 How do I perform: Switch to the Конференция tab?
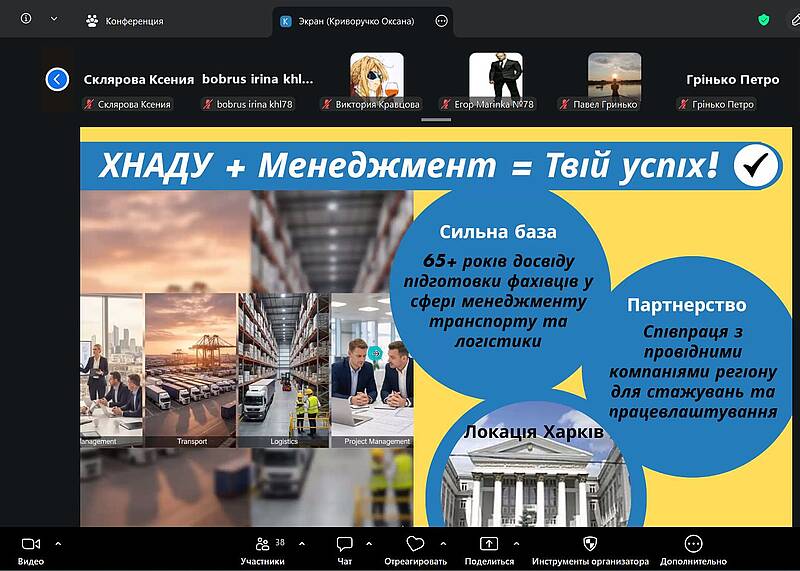click(x=125, y=20)
